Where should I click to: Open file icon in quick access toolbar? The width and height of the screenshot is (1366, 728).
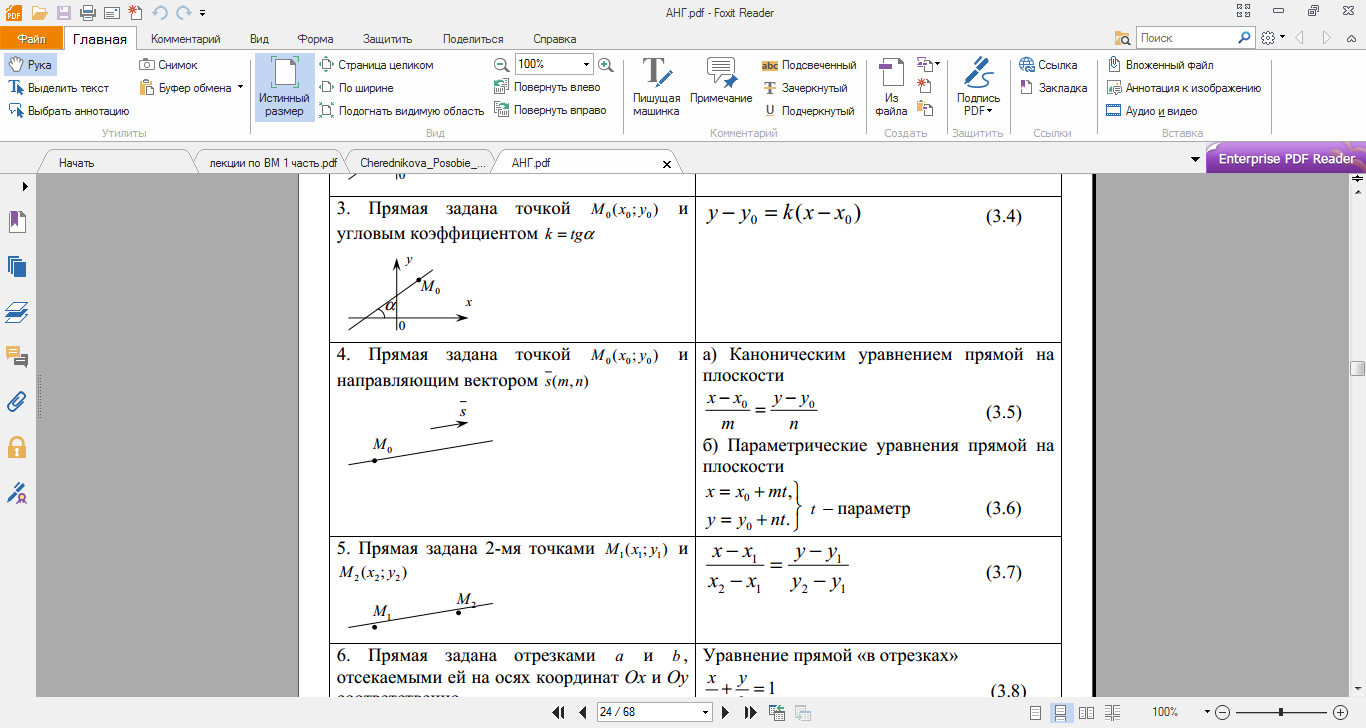40,13
